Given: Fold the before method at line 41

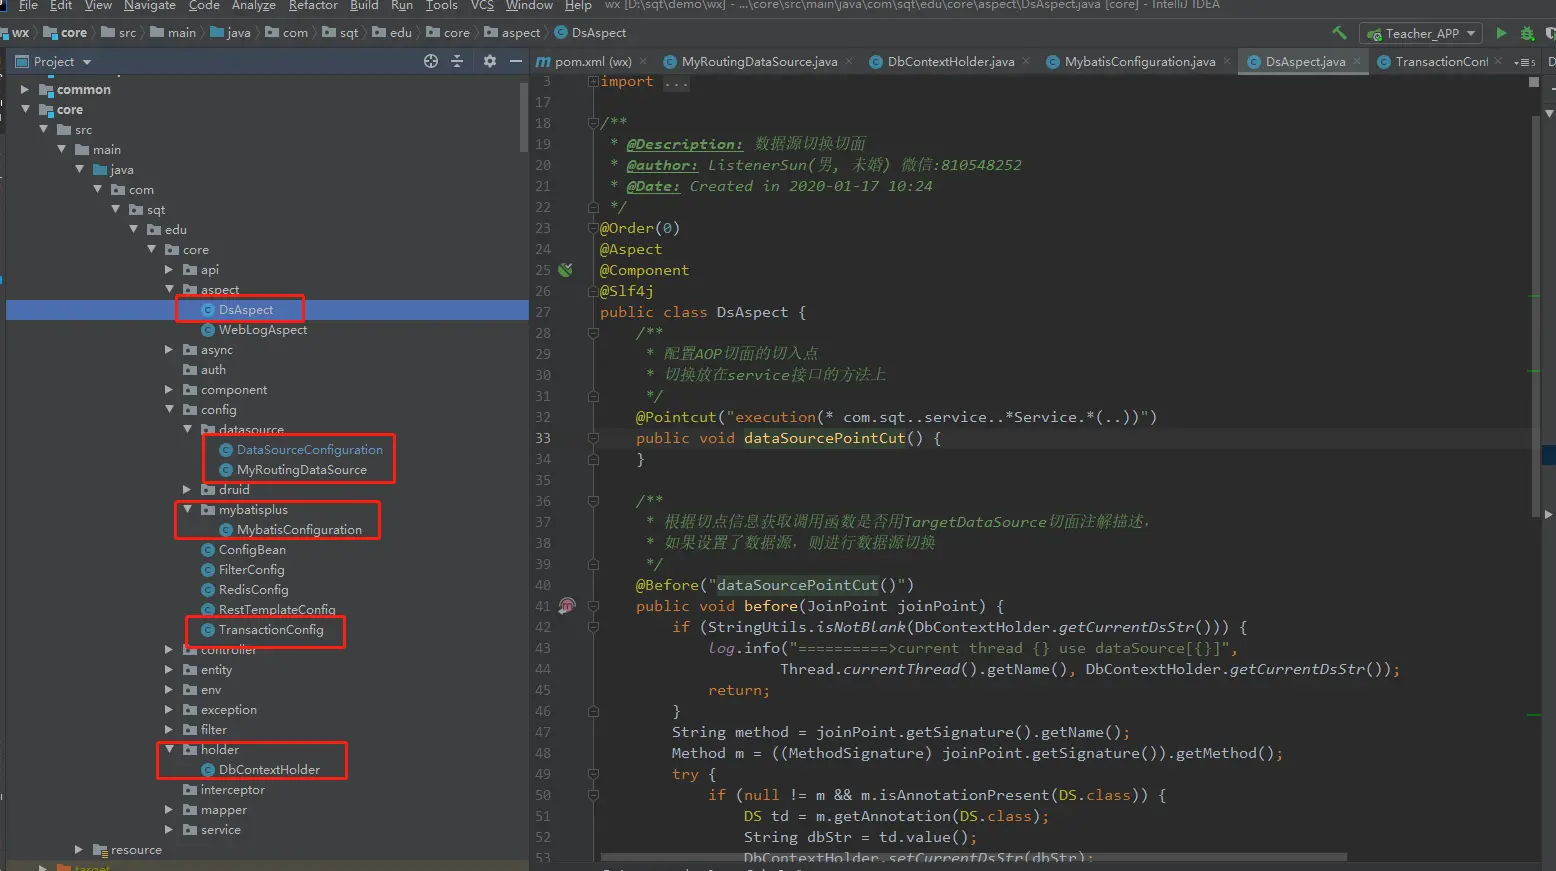Looking at the screenshot, I should tap(593, 606).
